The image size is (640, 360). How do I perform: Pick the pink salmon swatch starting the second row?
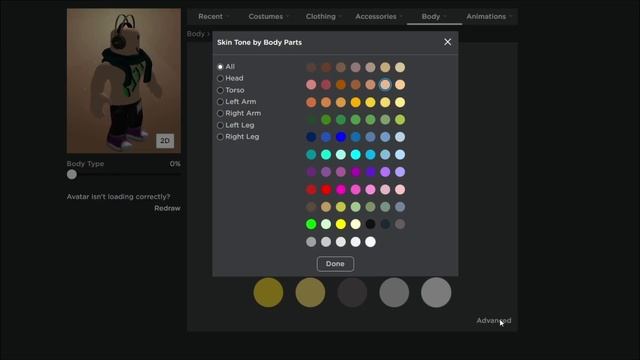311,84
